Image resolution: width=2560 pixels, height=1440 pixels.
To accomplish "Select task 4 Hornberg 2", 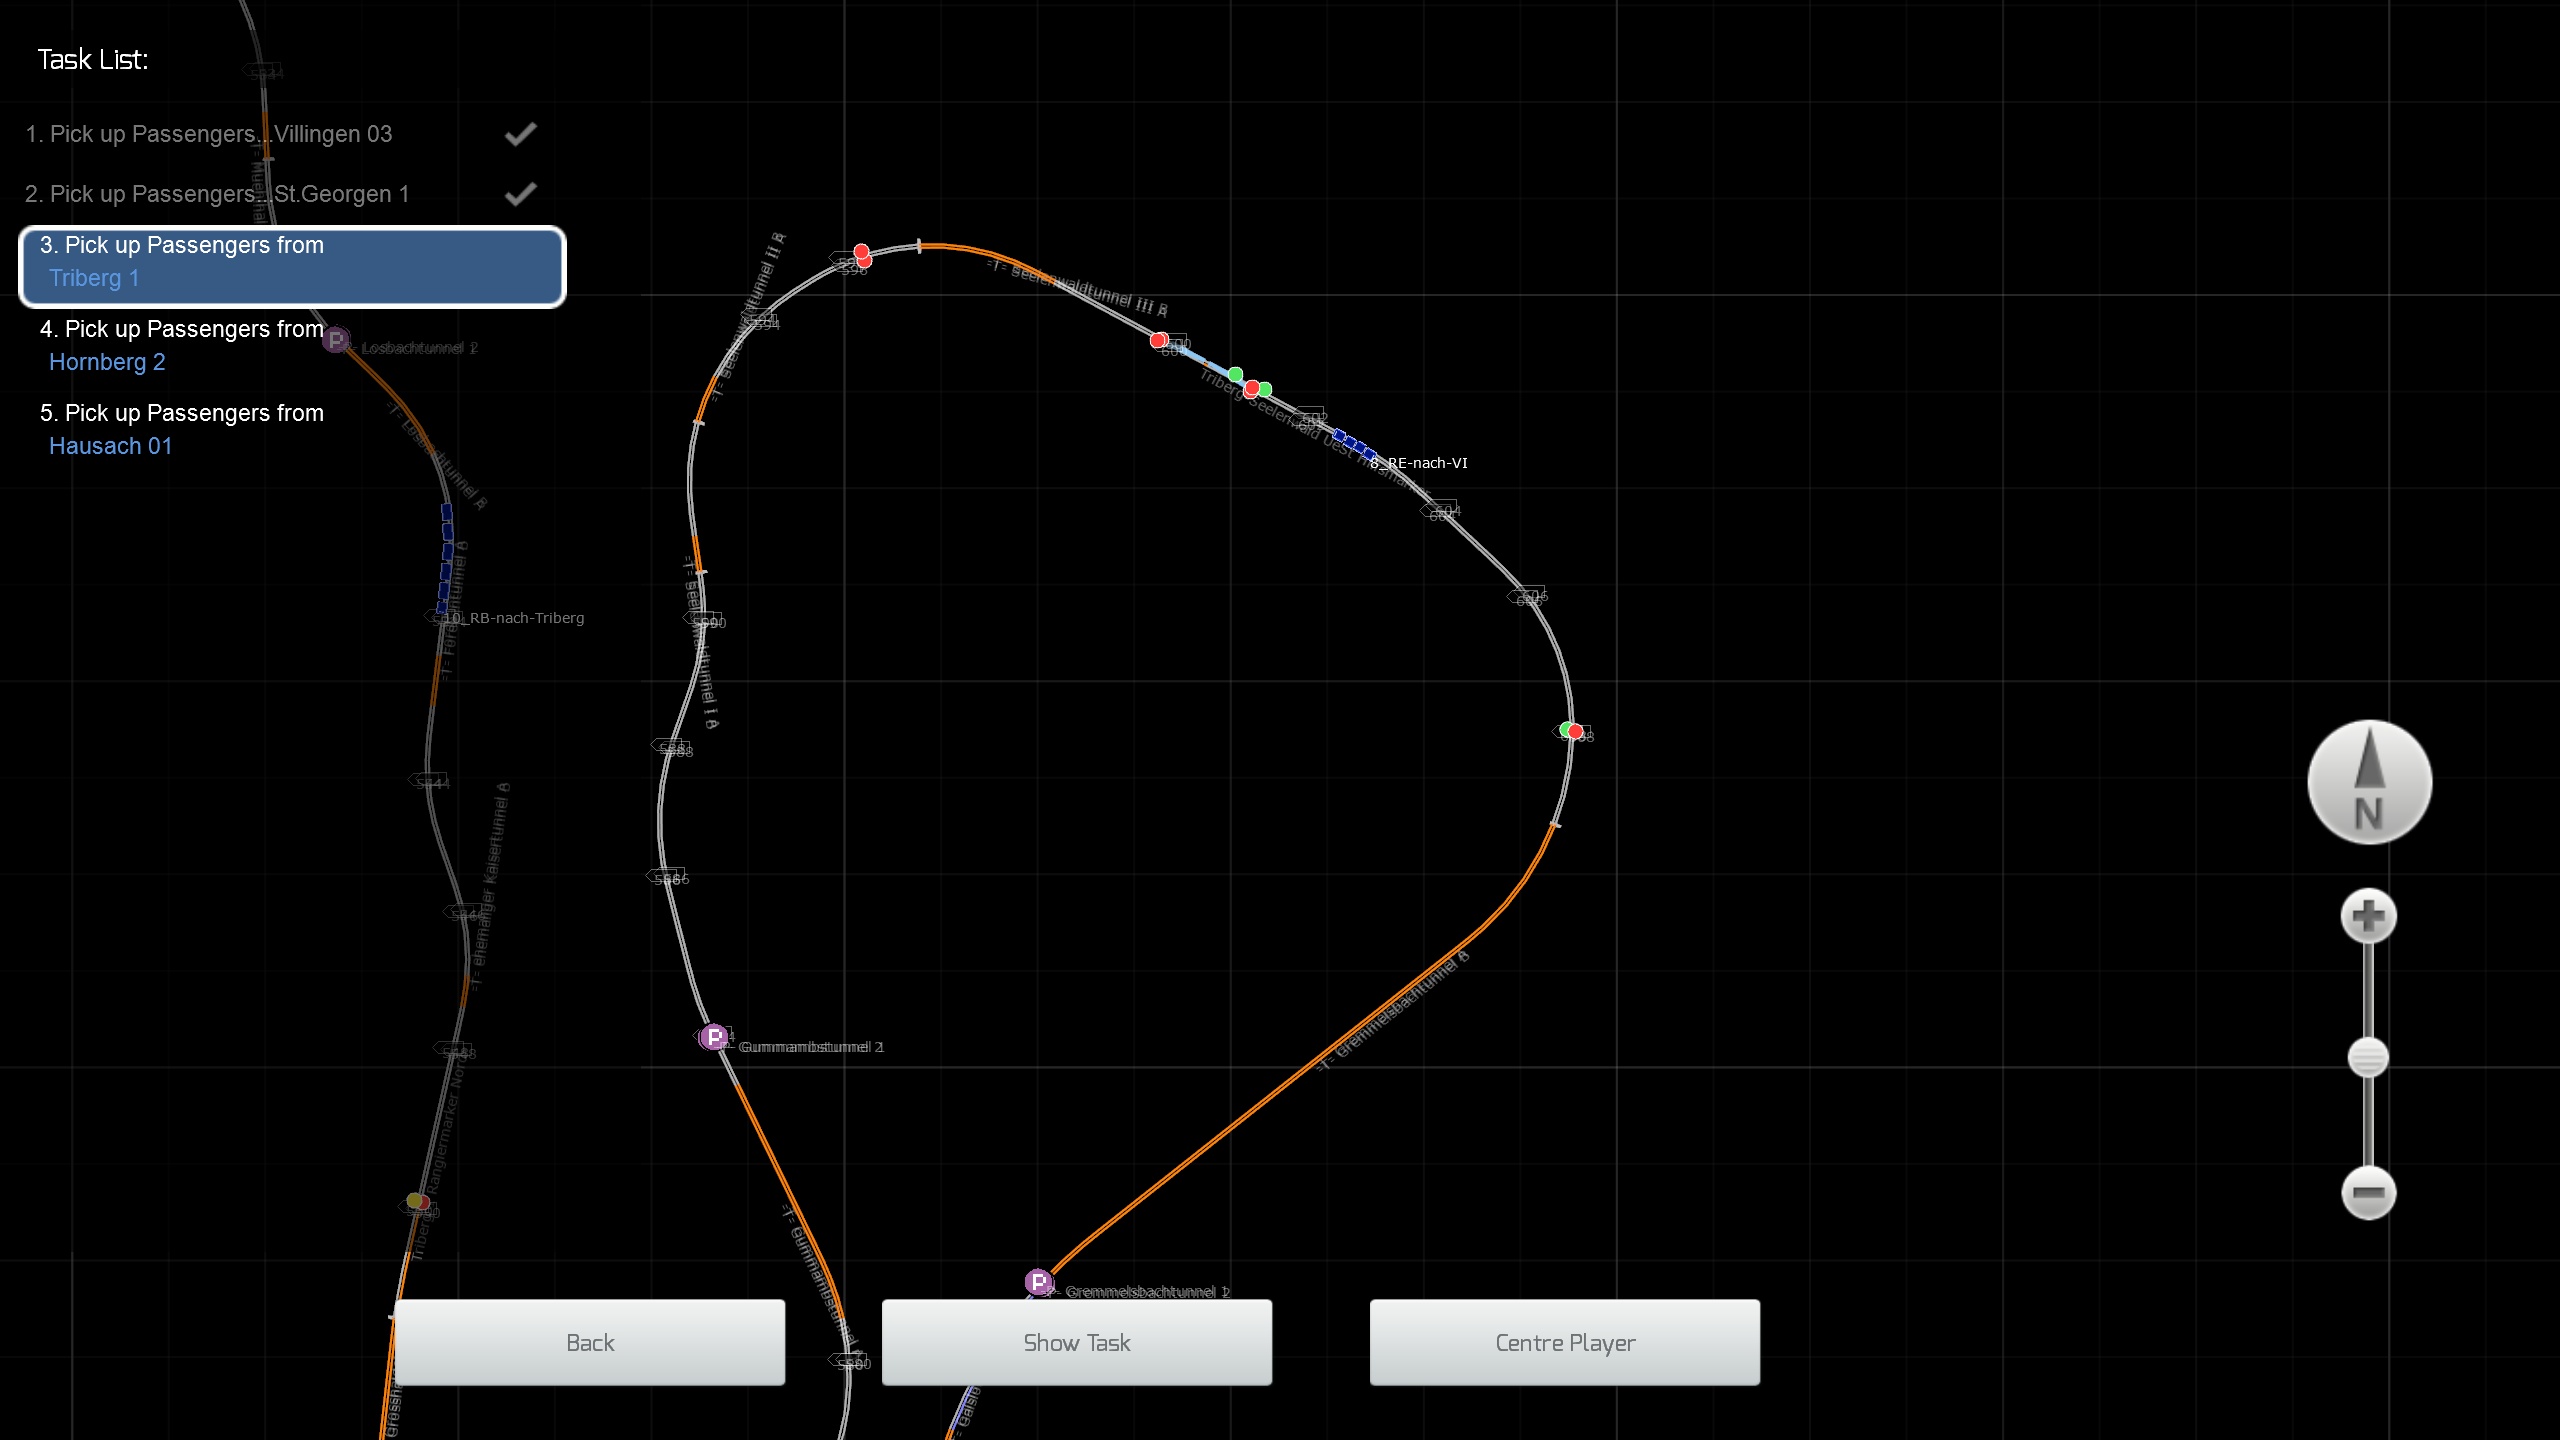I will 181,346.
